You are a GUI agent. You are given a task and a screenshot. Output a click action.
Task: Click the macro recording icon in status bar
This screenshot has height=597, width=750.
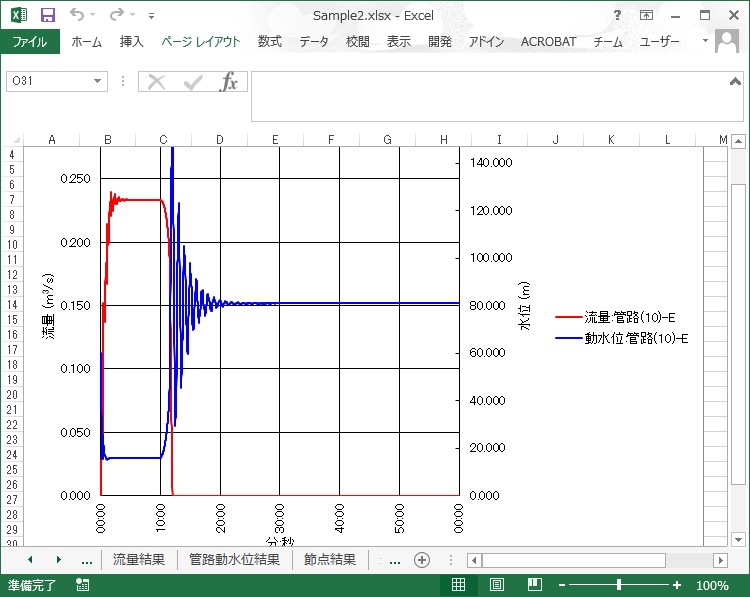(82, 586)
